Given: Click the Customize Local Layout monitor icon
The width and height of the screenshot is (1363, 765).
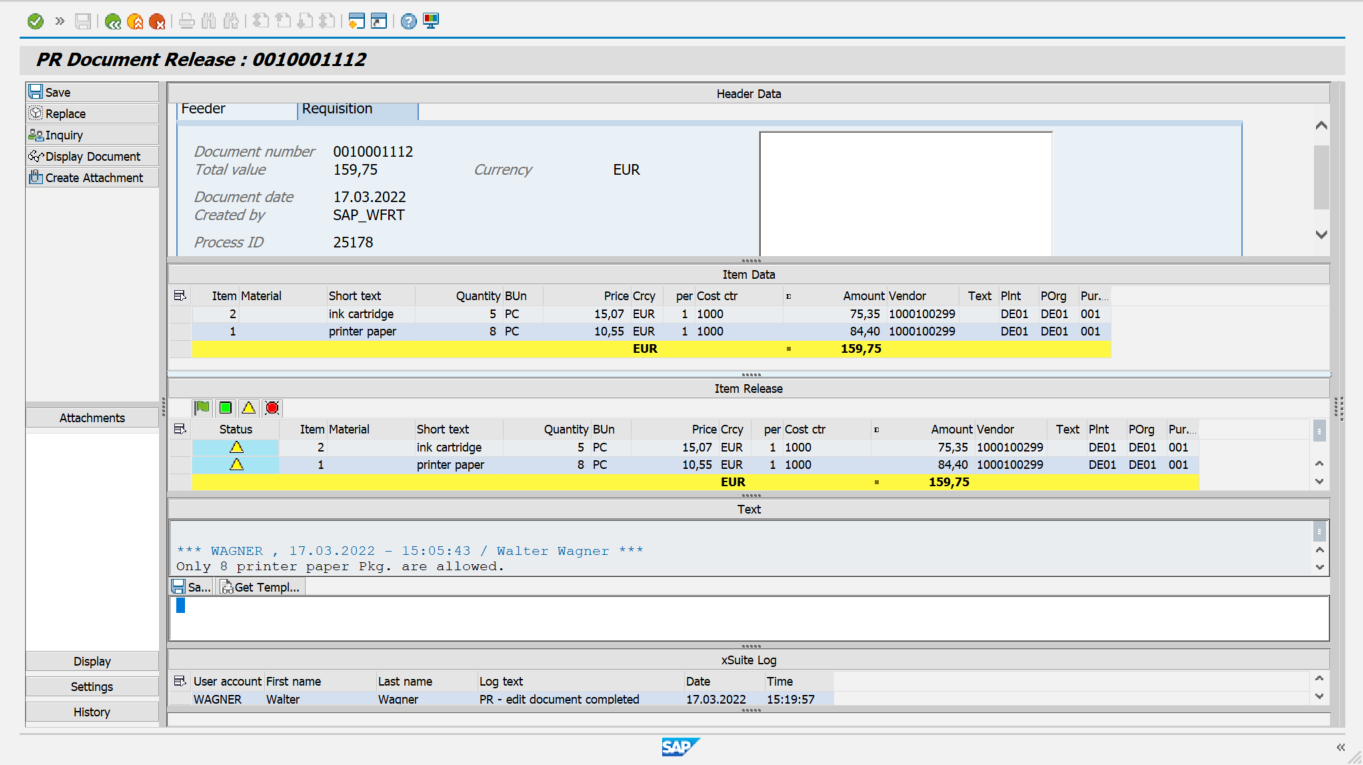Looking at the screenshot, I should [431, 21].
